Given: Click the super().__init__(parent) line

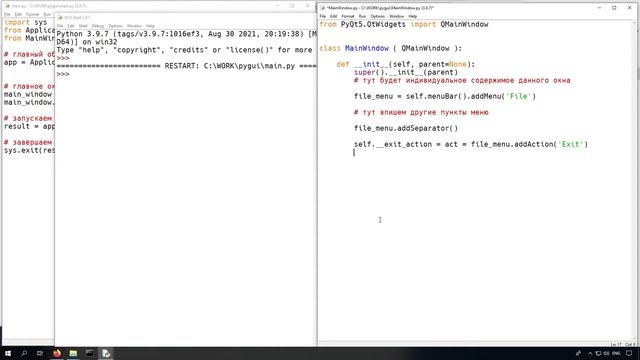Looking at the screenshot, I should click(406, 72).
